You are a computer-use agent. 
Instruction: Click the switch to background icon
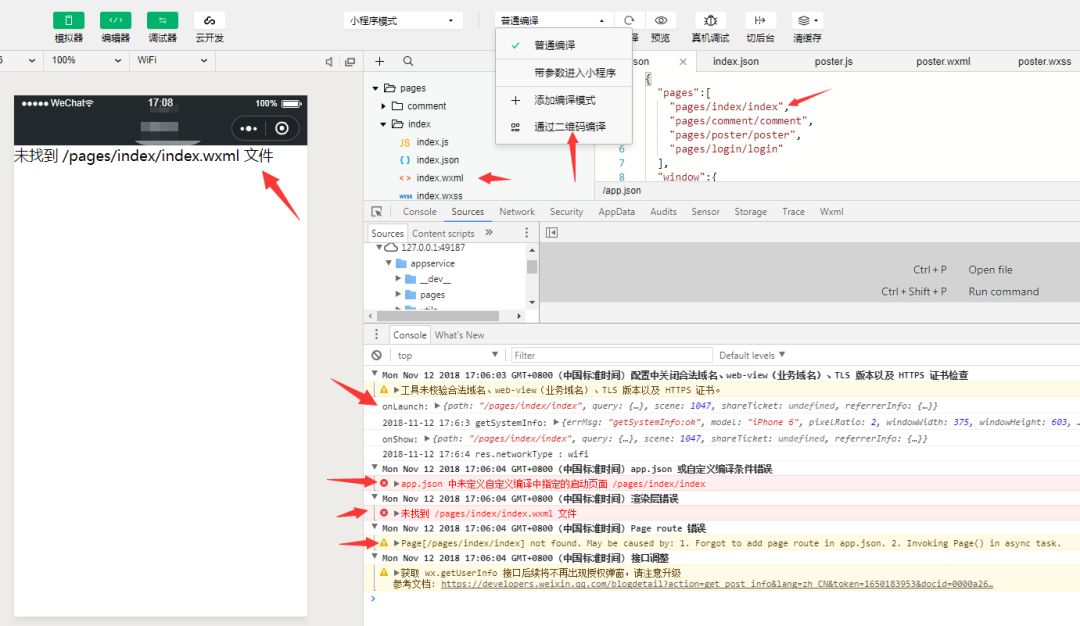pyautogui.click(x=760, y=21)
